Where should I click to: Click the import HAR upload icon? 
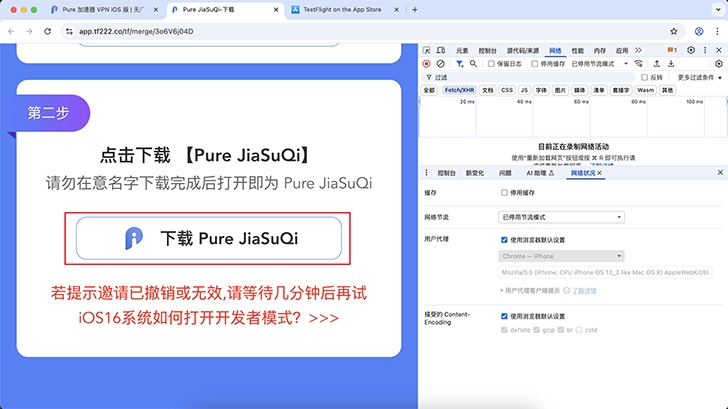click(657, 63)
